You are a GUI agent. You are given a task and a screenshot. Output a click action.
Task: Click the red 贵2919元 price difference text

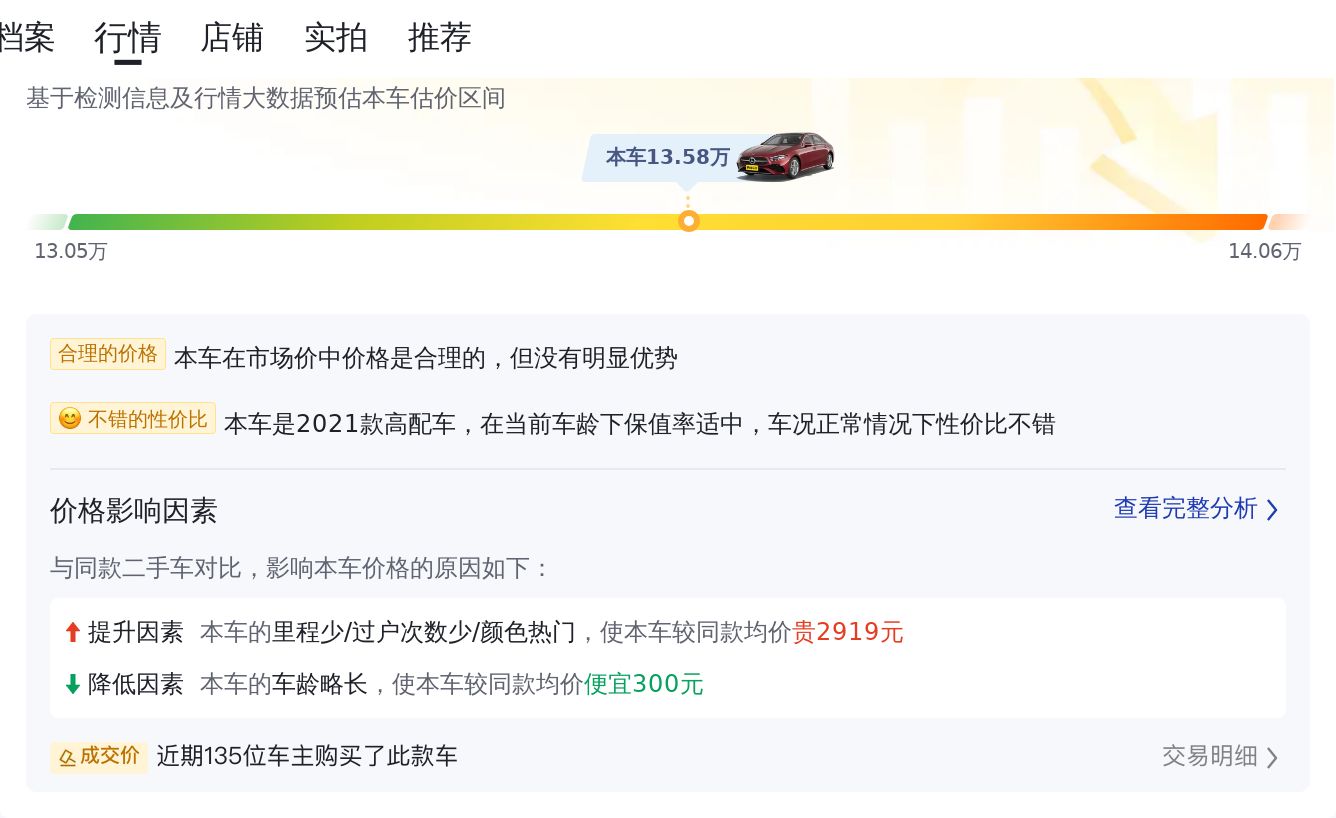point(848,632)
